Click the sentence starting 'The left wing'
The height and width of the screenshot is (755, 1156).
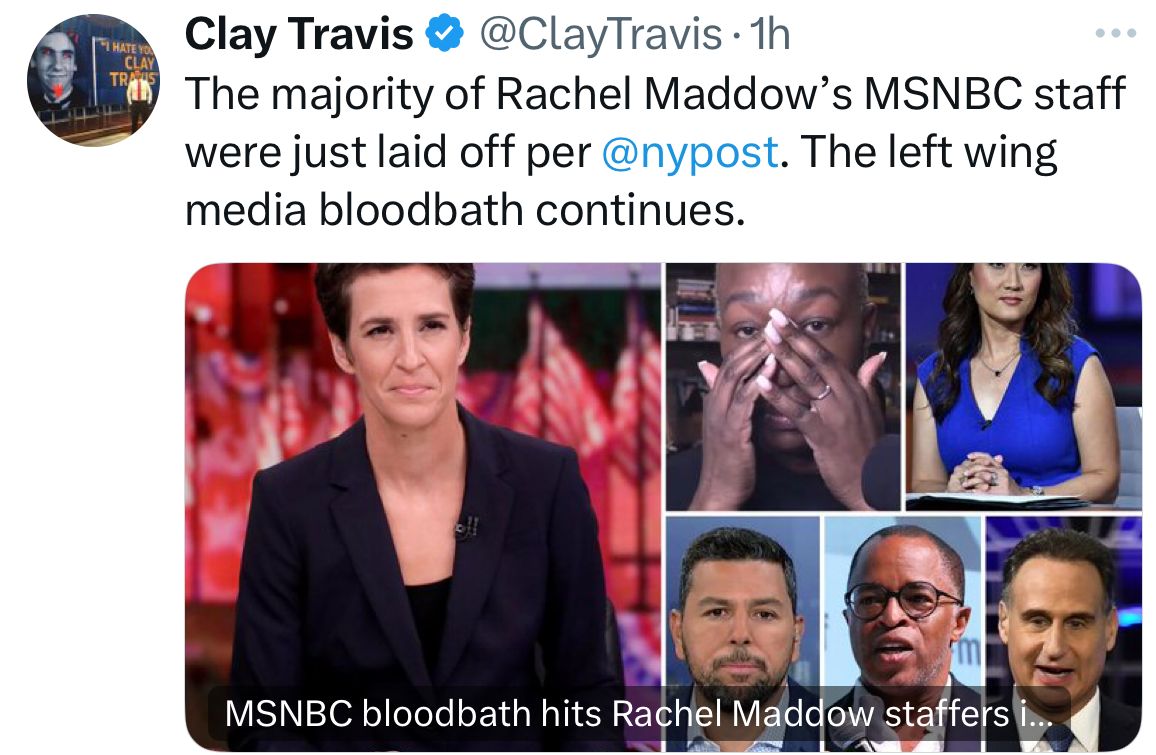[x=929, y=153]
